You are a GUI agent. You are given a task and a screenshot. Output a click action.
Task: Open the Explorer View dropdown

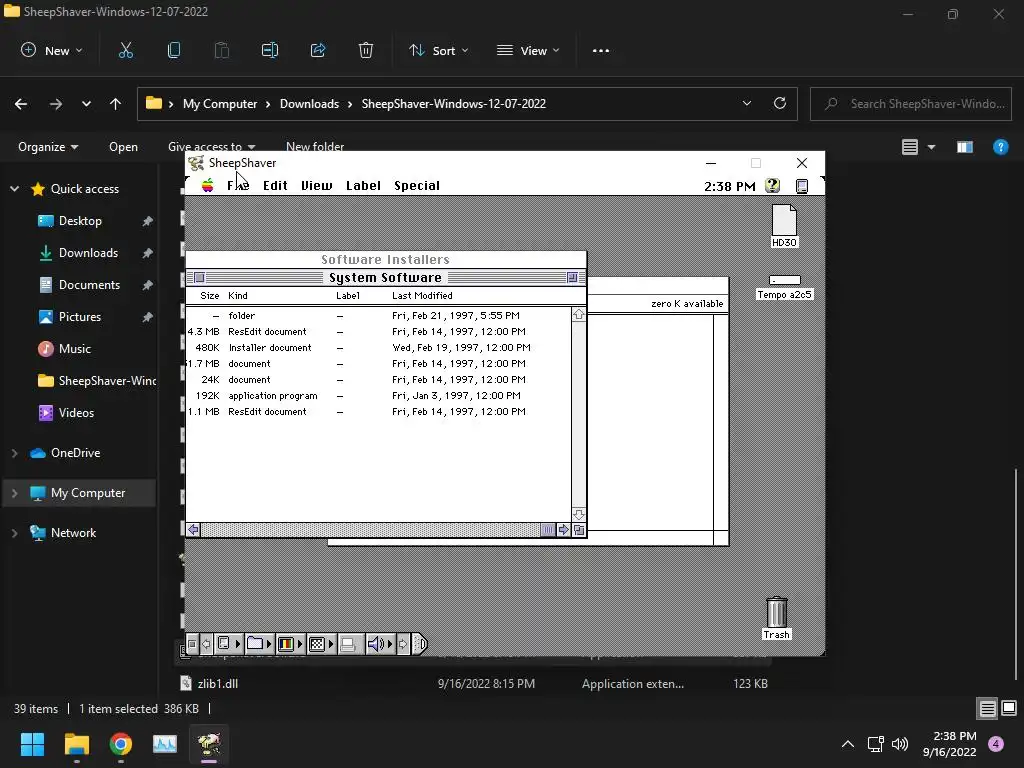coord(528,50)
